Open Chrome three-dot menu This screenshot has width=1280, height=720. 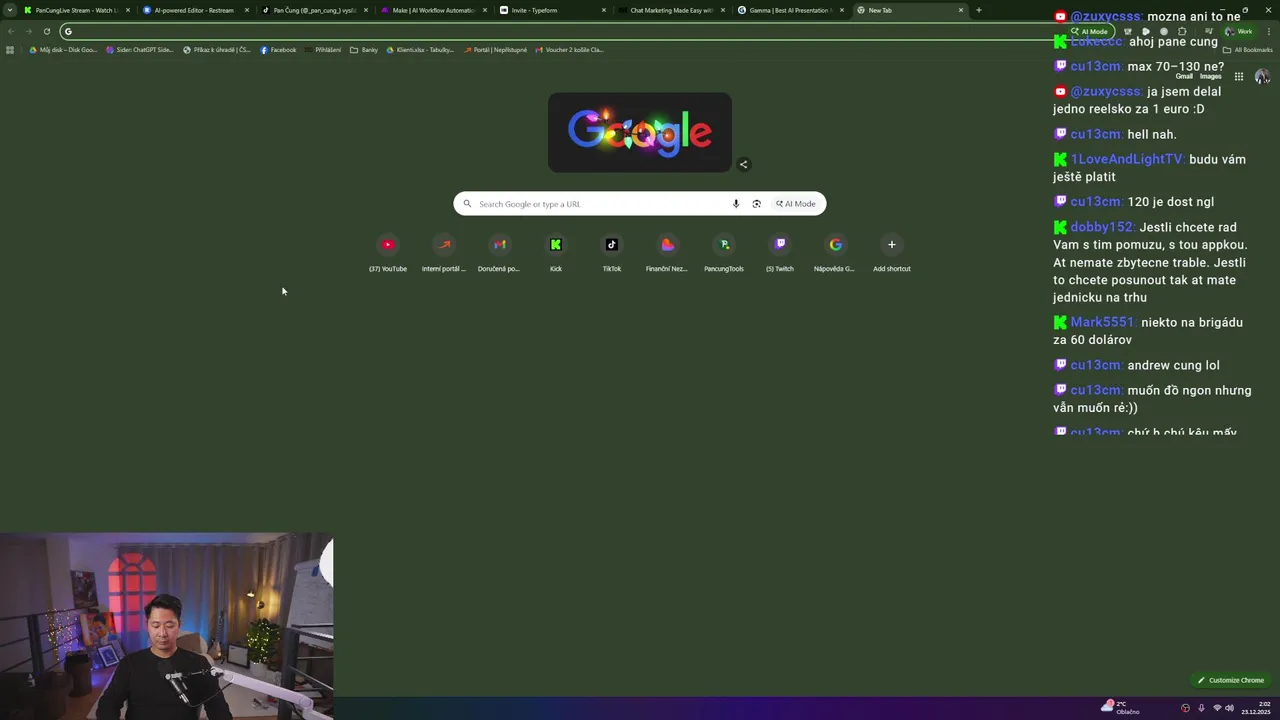pyautogui.click(x=1269, y=31)
